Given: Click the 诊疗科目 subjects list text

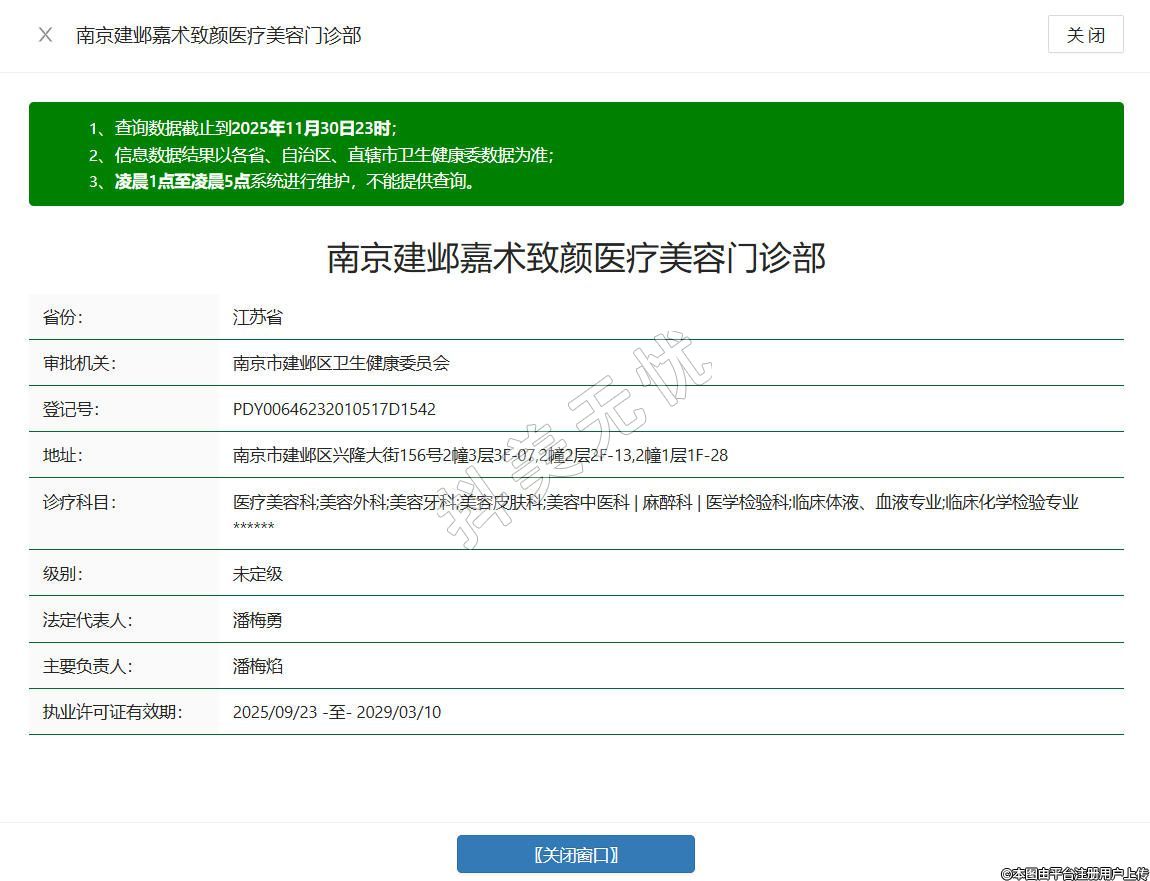Looking at the screenshot, I should 655,503.
